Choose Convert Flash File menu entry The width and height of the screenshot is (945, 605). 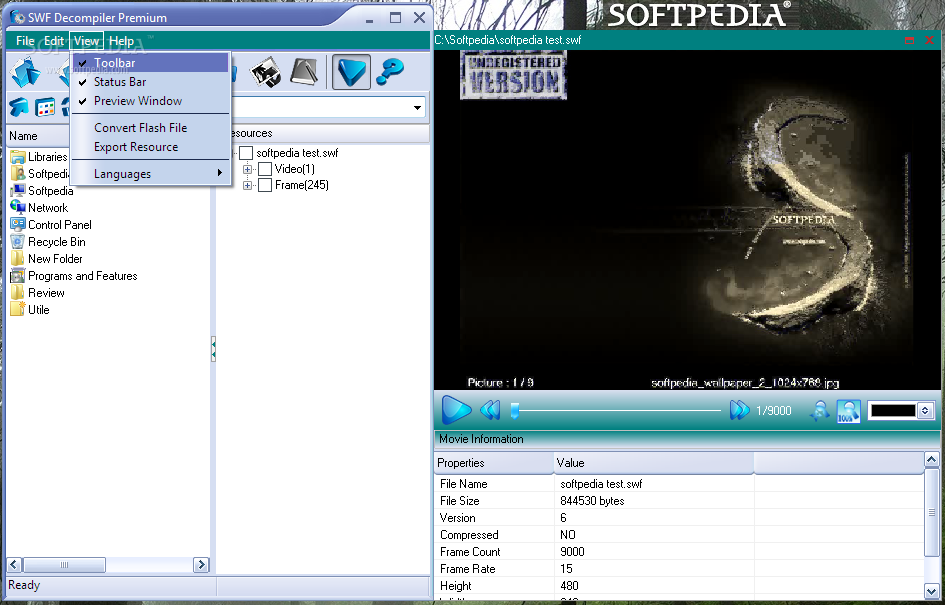tap(150, 128)
